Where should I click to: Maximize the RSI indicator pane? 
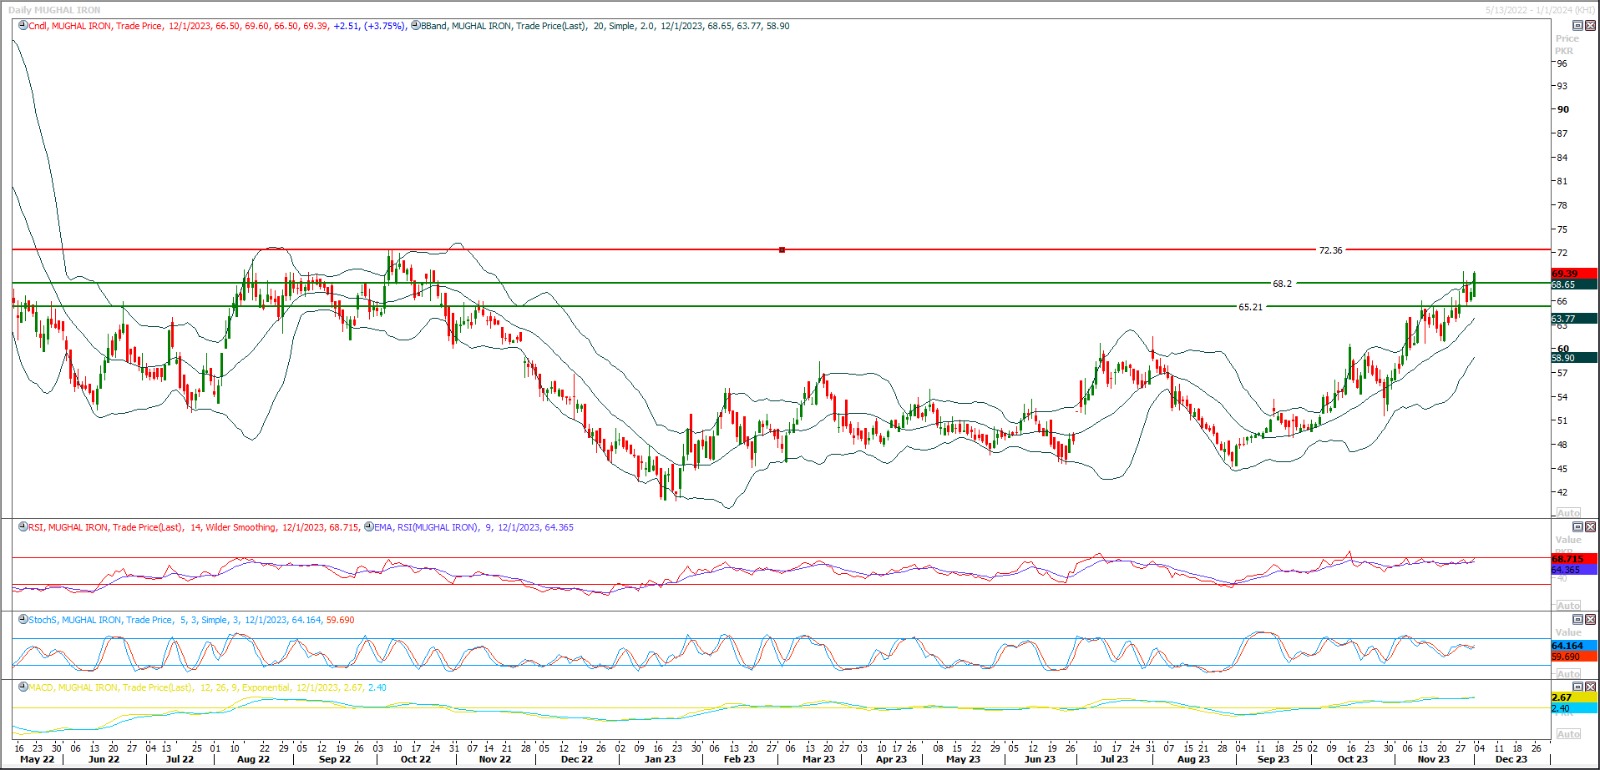point(1578,527)
